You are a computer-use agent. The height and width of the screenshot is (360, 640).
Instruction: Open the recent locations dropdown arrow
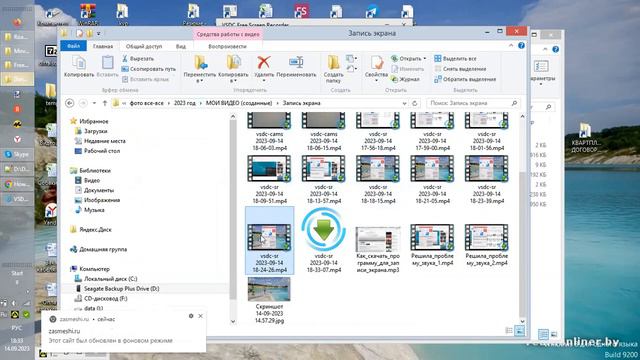click(x=94, y=103)
